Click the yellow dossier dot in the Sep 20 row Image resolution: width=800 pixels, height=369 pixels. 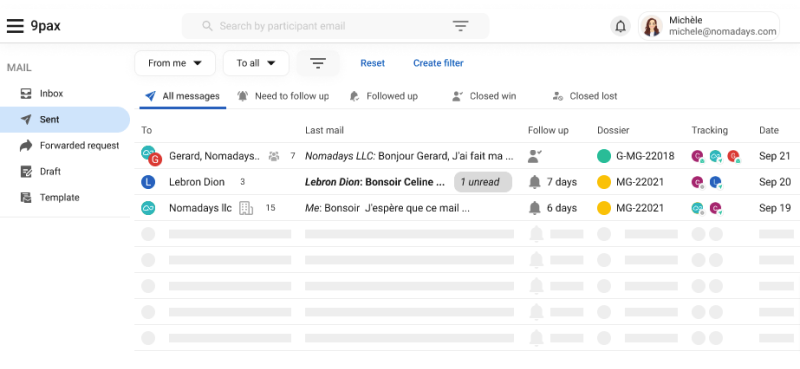[604, 182]
